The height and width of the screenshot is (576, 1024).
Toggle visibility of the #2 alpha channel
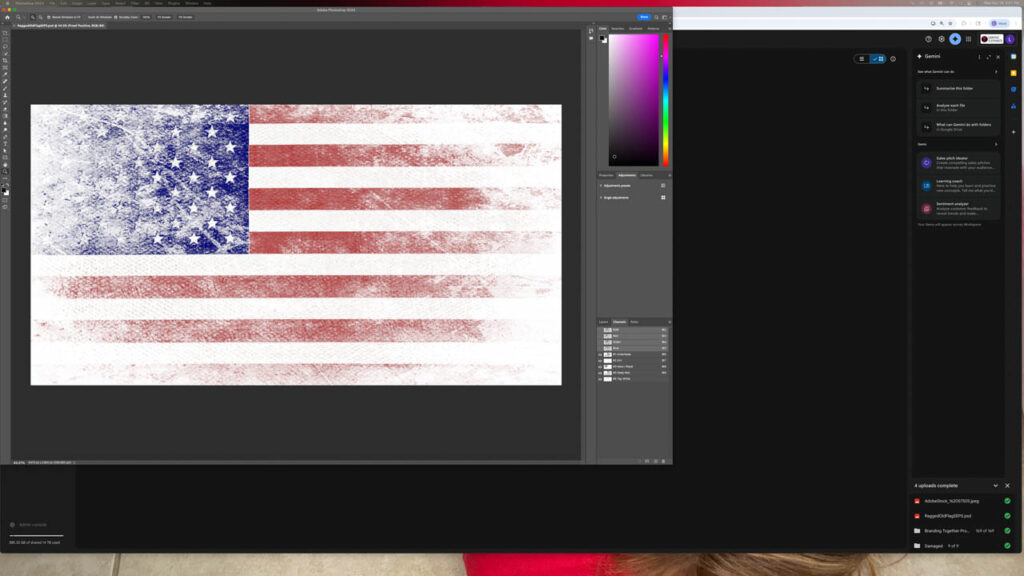pyautogui.click(x=600, y=360)
